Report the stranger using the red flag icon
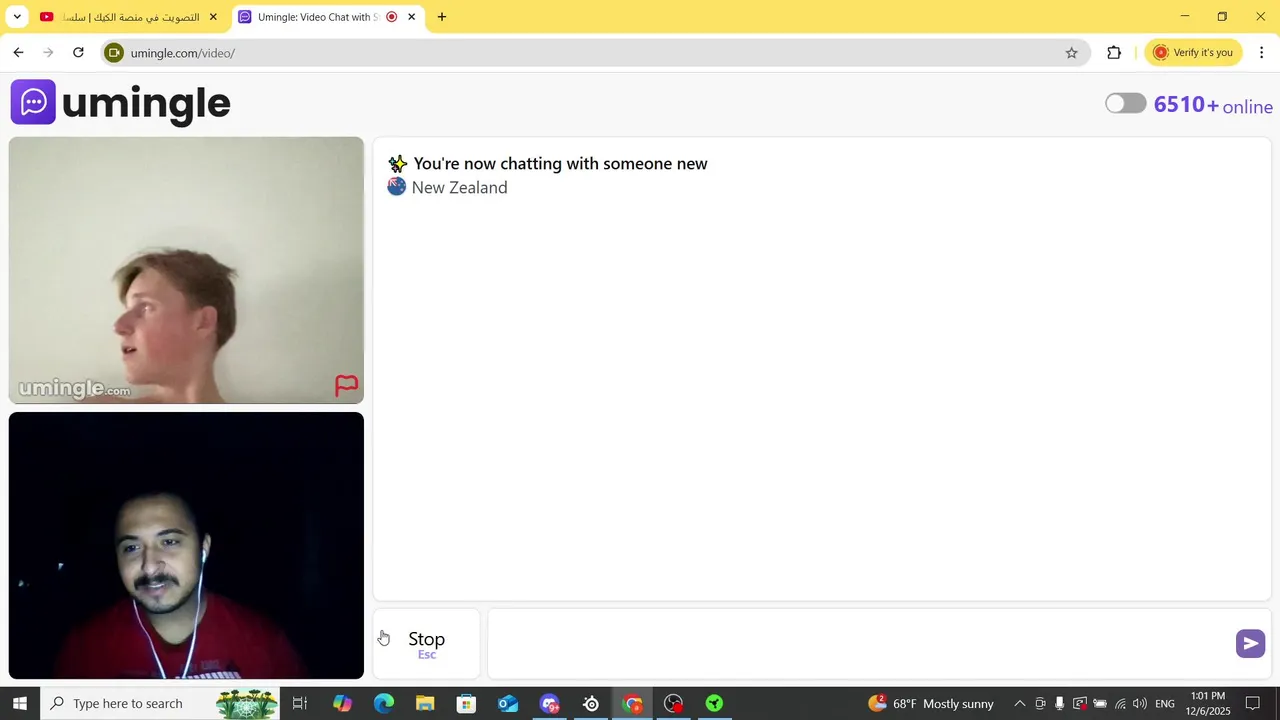This screenshot has width=1280, height=720. tap(346, 385)
